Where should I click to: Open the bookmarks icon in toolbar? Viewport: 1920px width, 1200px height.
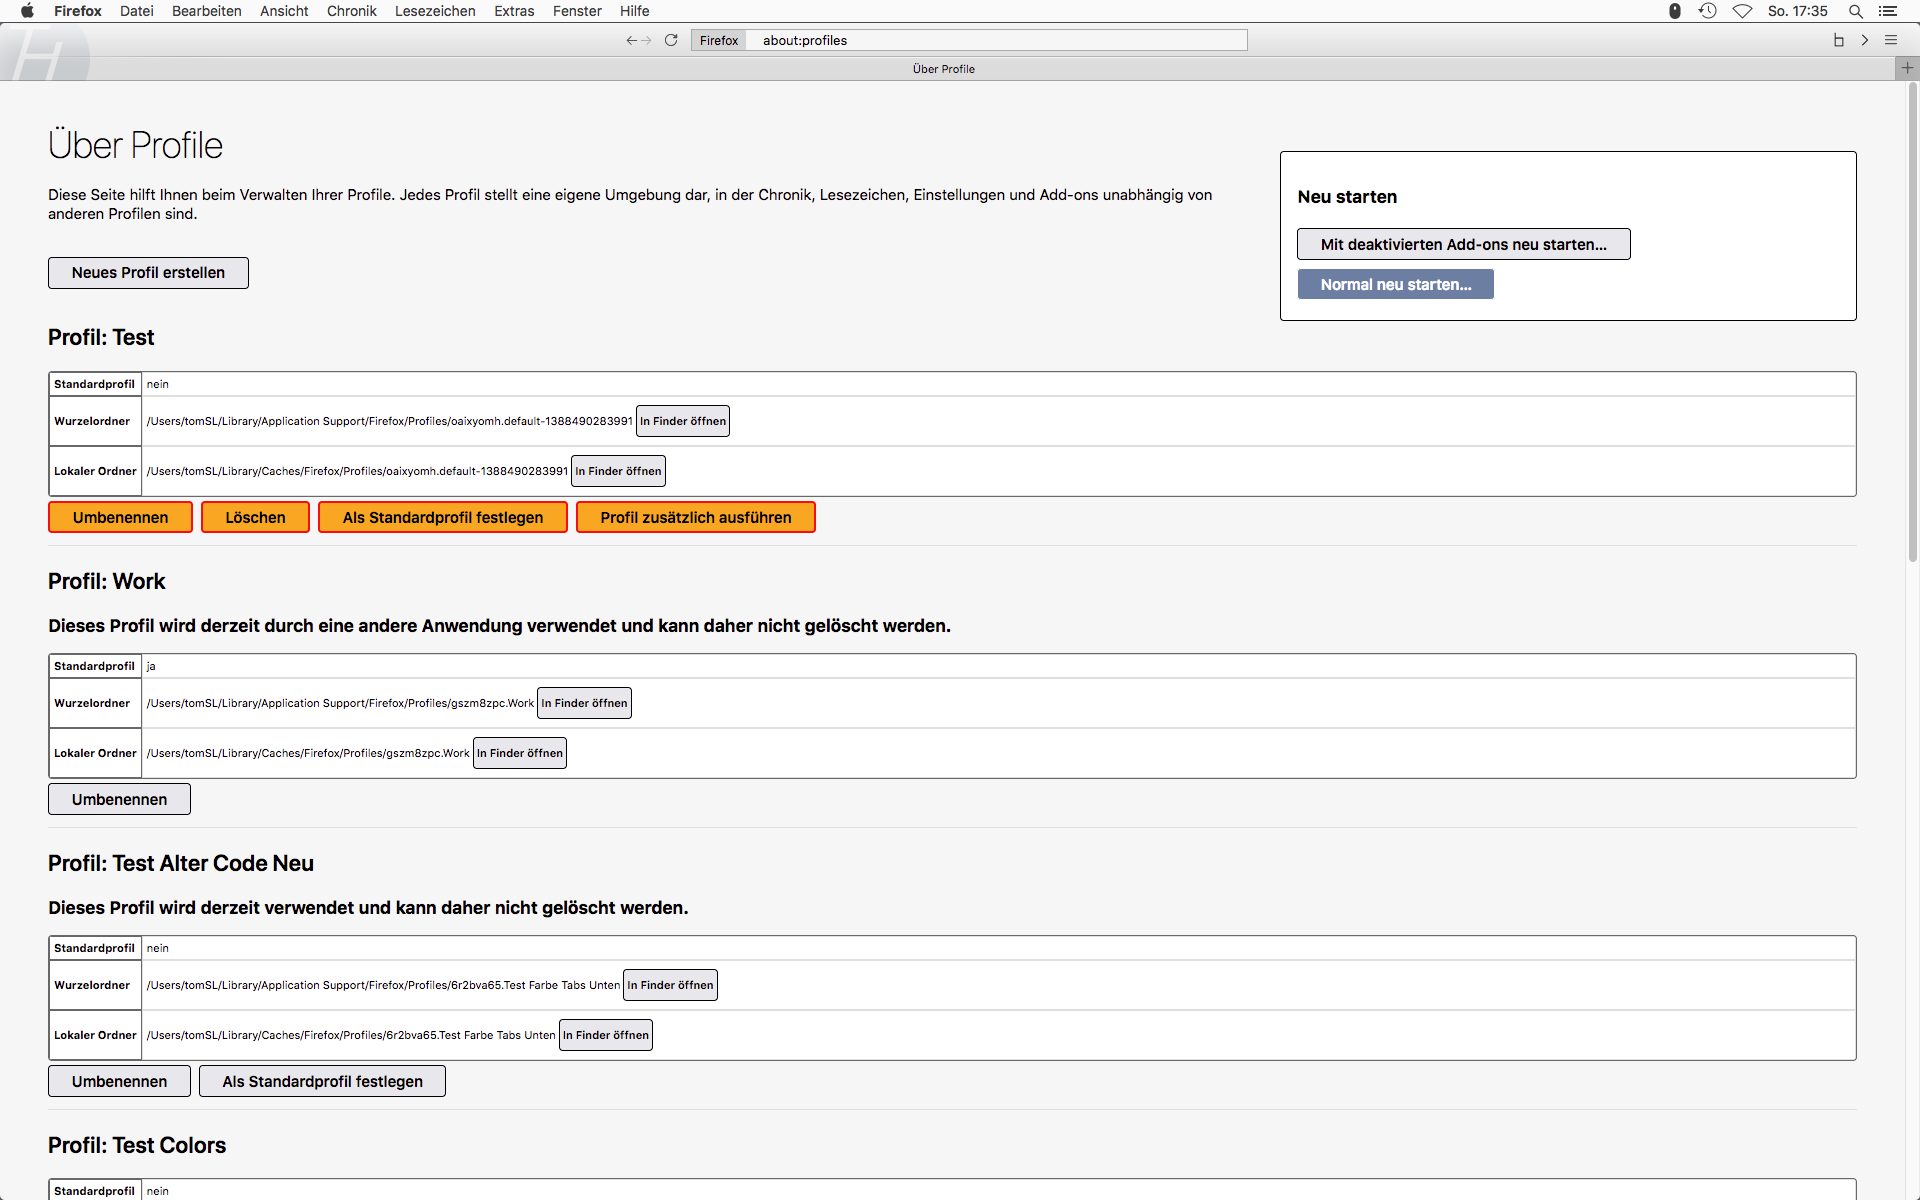tap(1838, 40)
